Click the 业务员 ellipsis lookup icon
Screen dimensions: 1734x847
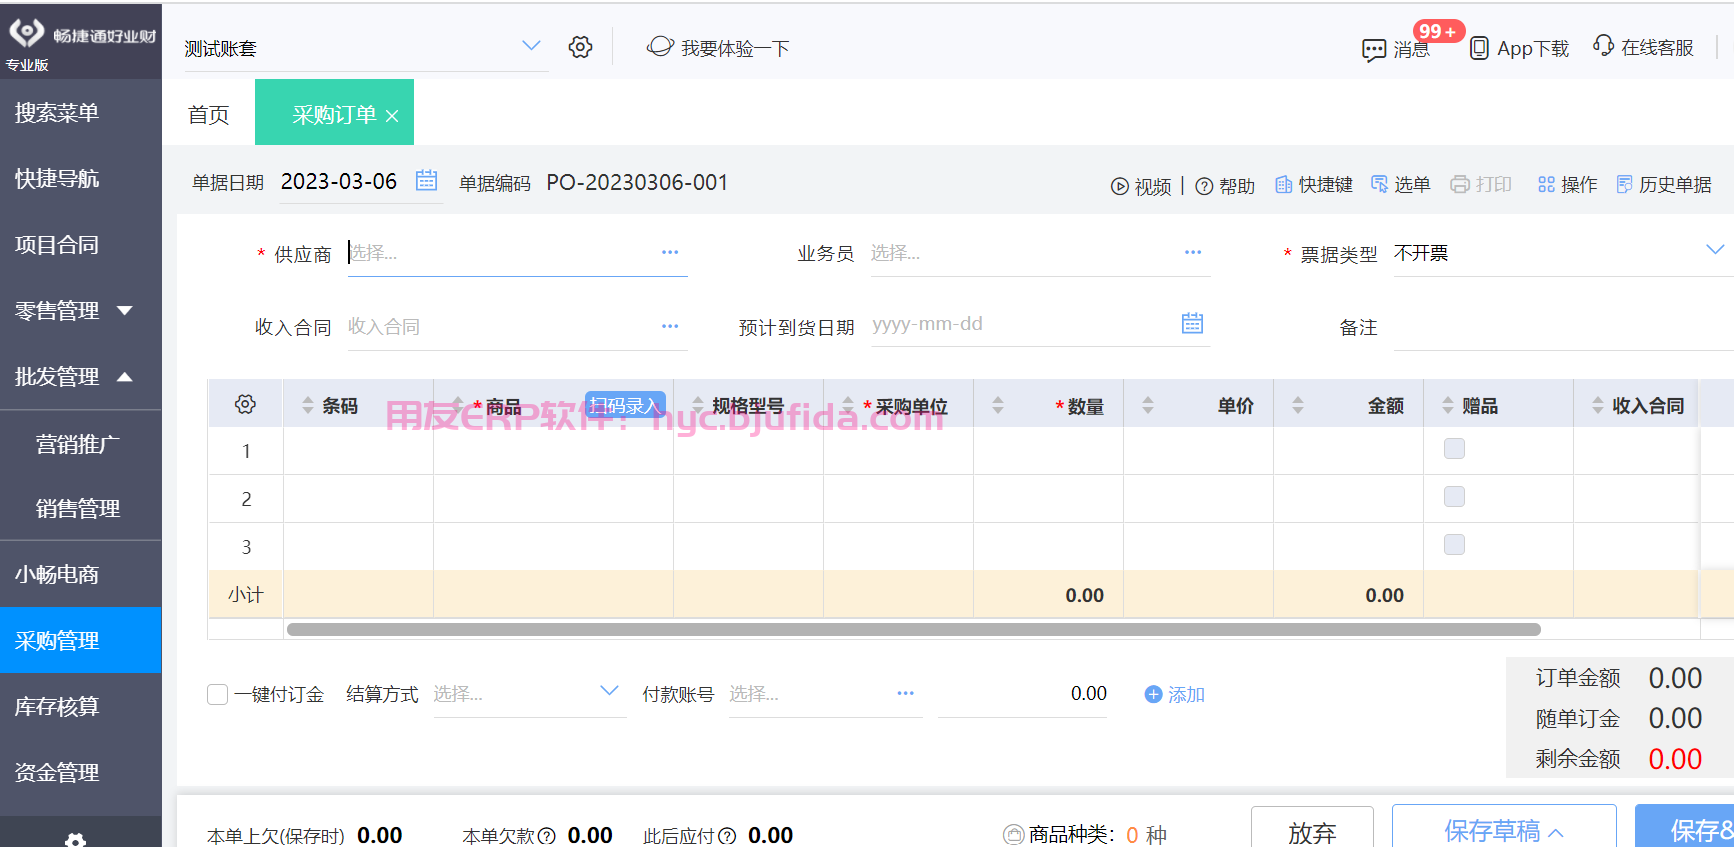[1193, 252]
